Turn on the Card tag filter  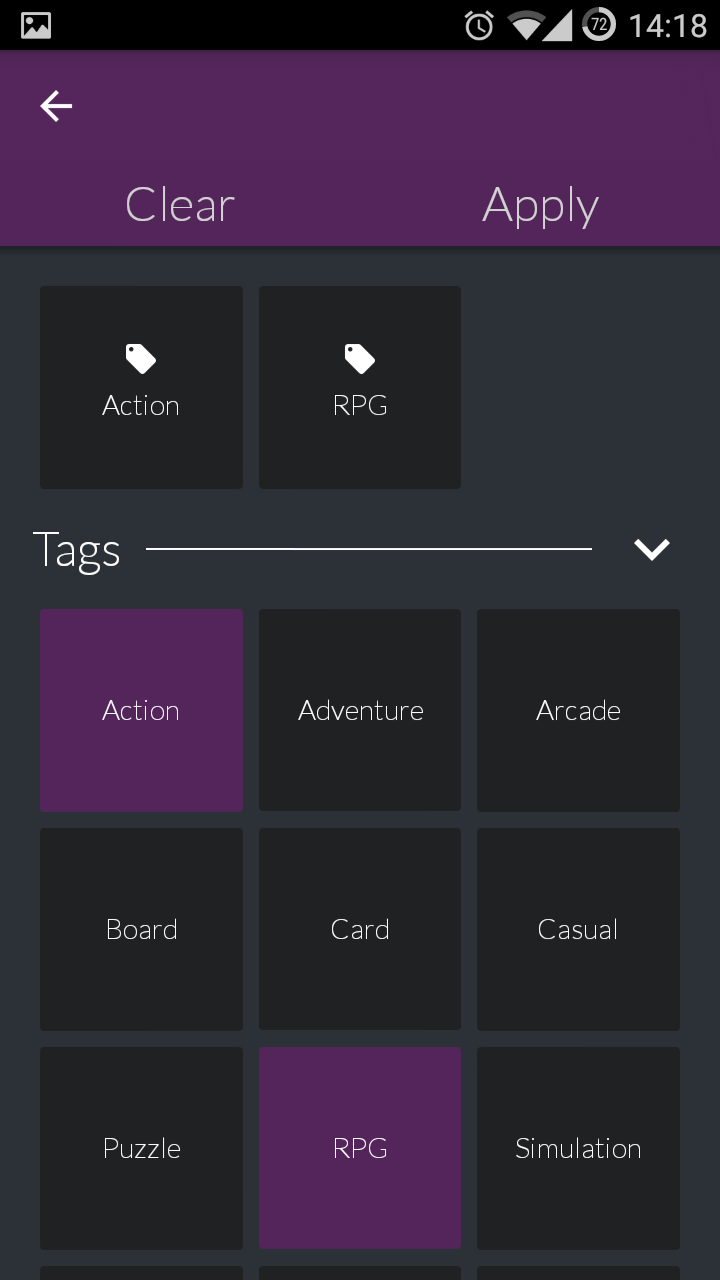(x=360, y=929)
